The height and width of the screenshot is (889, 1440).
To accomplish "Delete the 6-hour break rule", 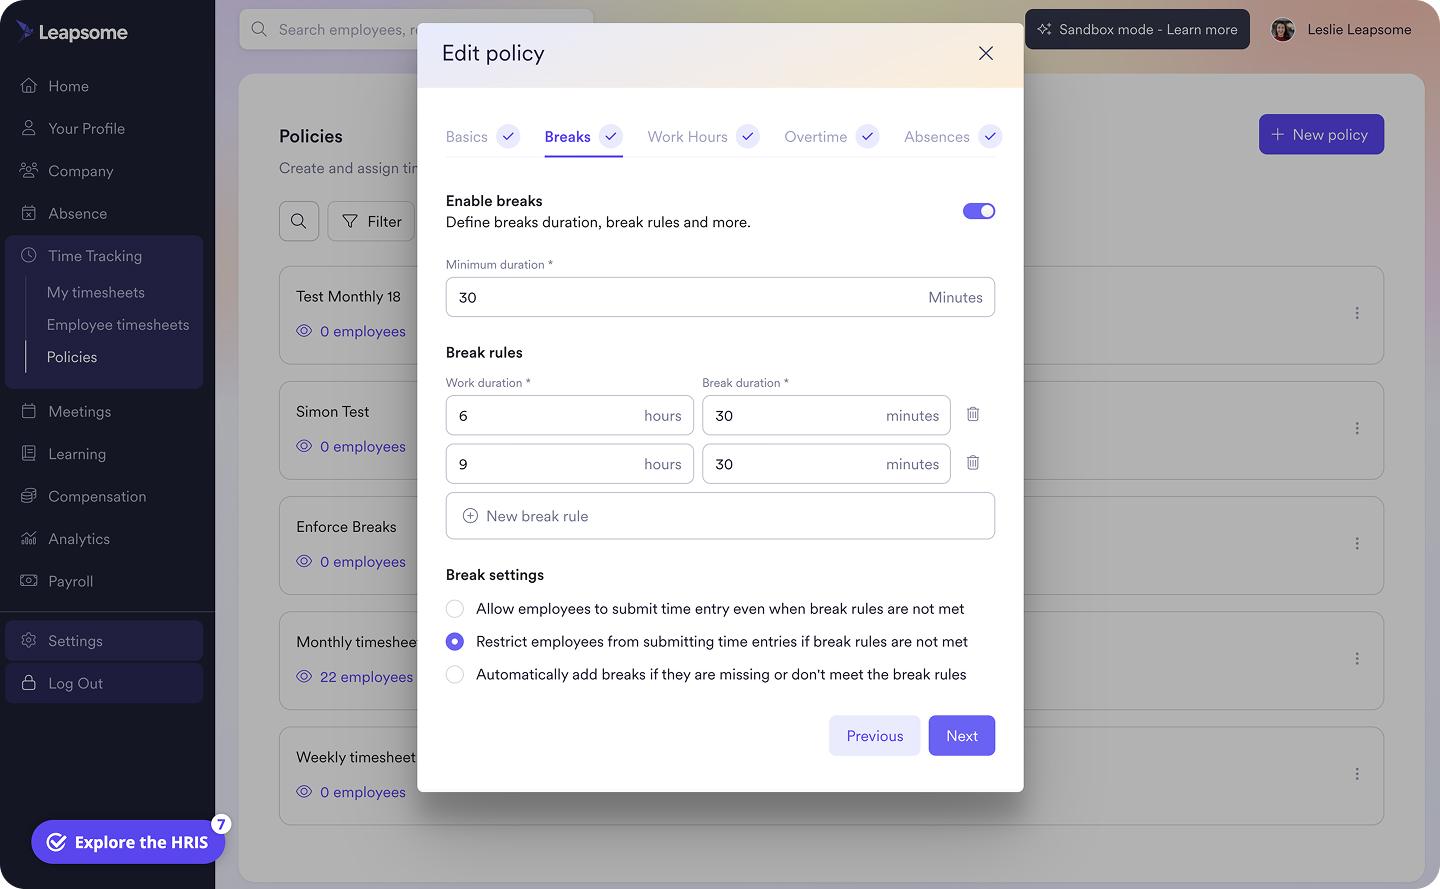I will (972, 413).
